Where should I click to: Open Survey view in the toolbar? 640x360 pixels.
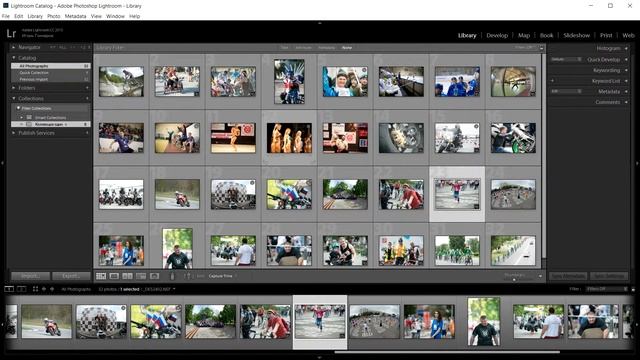[141, 276]
